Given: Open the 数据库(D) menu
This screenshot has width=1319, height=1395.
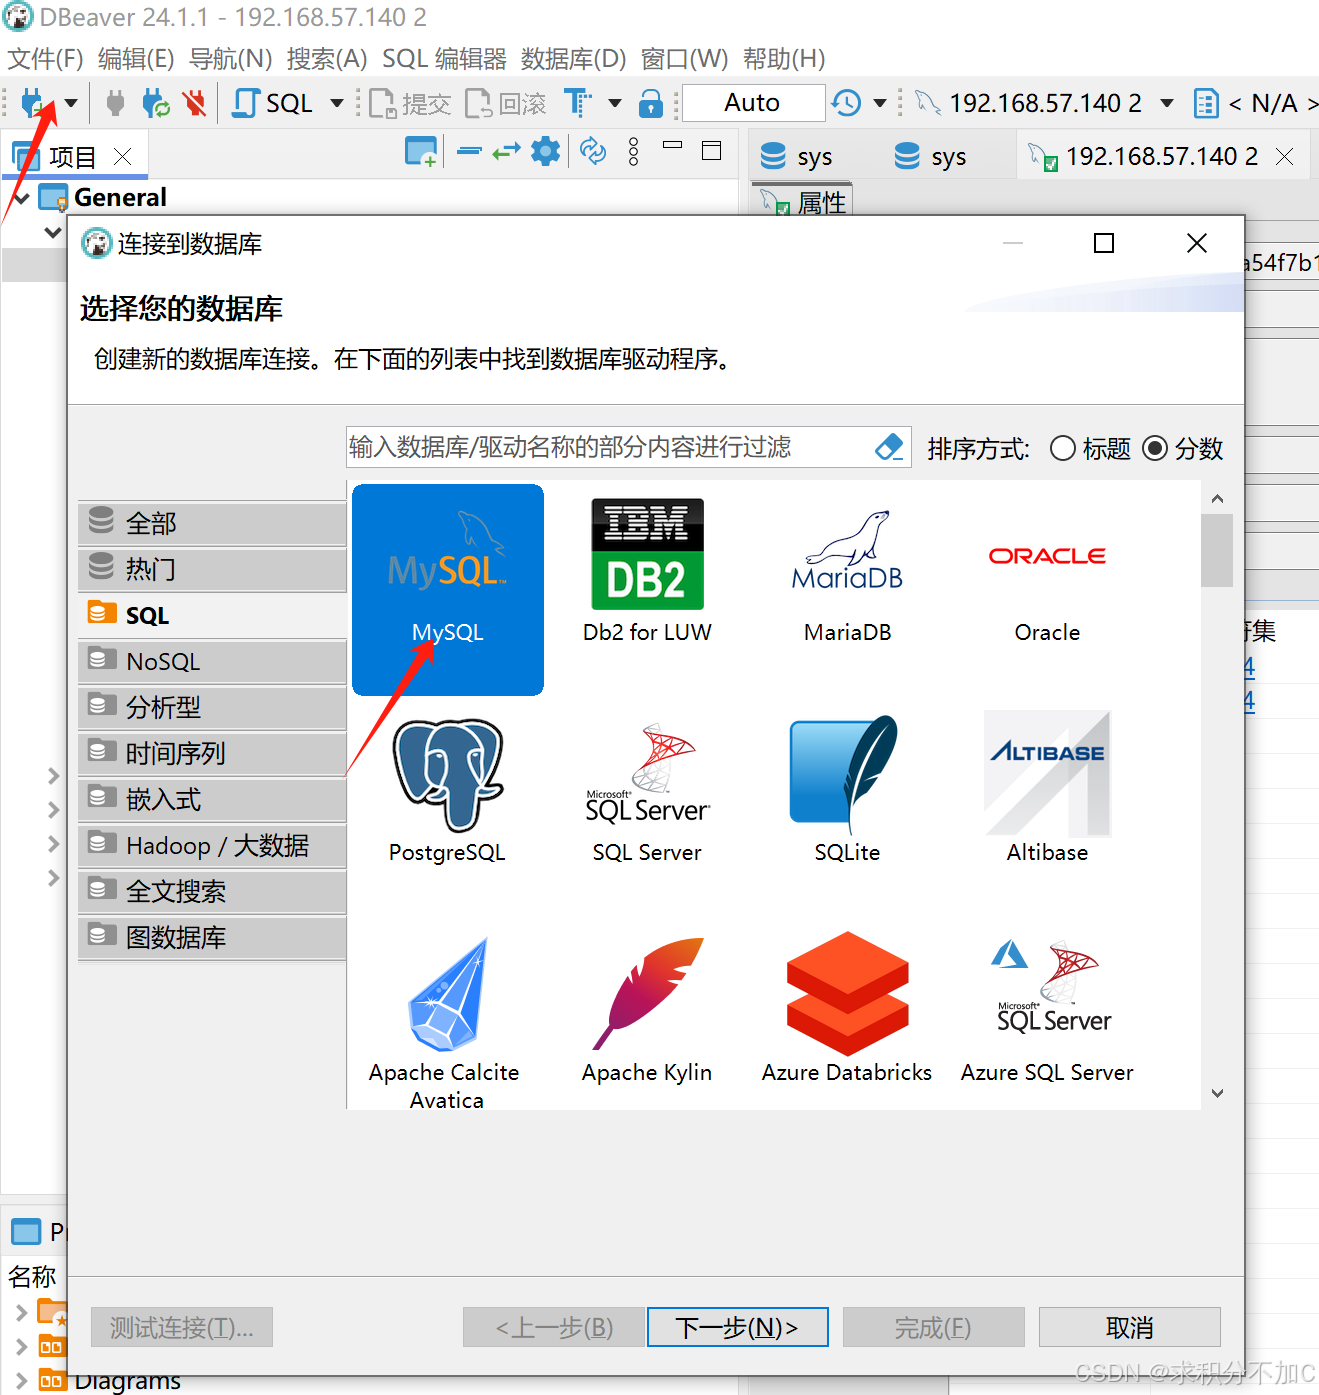Looking at the screenshot, I should pyautogui.click(x=573, y=59).
